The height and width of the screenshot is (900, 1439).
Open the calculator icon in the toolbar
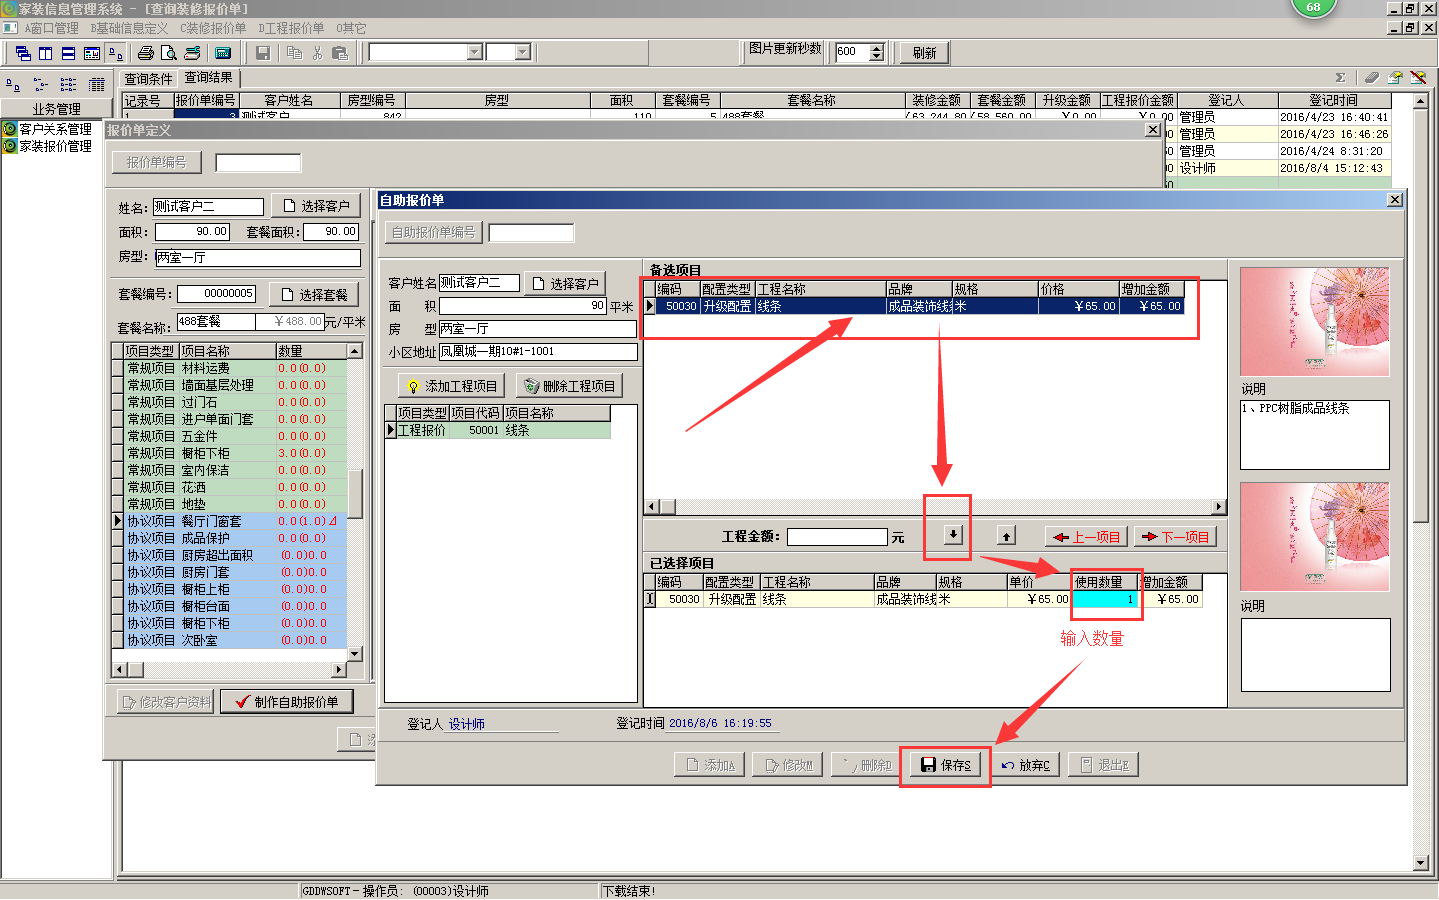pos(223,53)
